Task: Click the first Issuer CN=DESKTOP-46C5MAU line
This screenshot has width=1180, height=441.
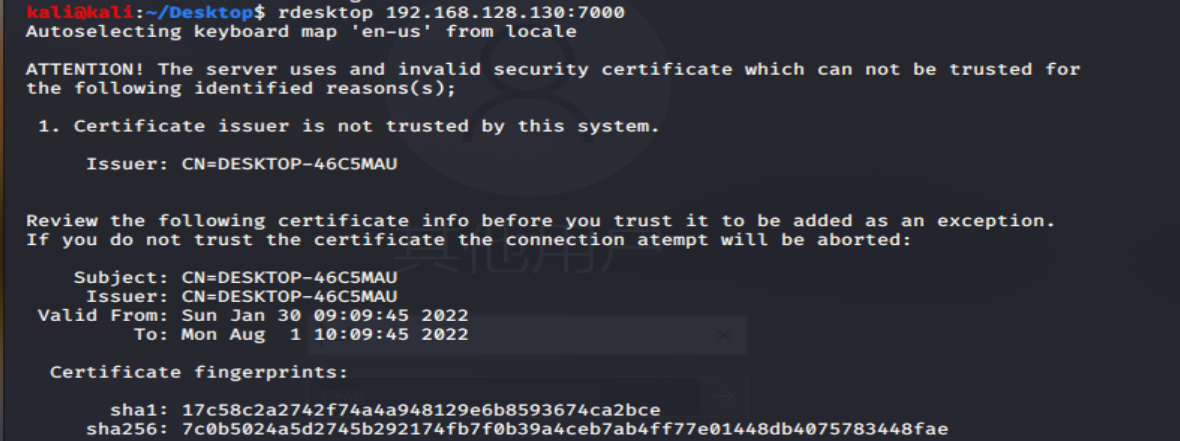Action: (242, 164)
